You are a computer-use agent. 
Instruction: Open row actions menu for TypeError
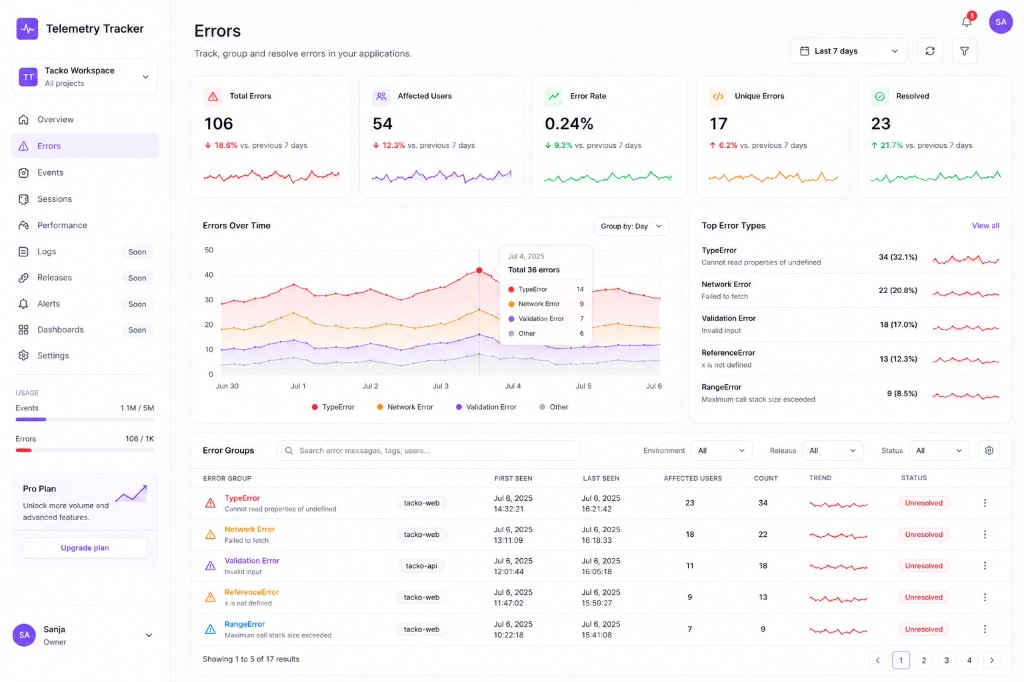point(985,503)
